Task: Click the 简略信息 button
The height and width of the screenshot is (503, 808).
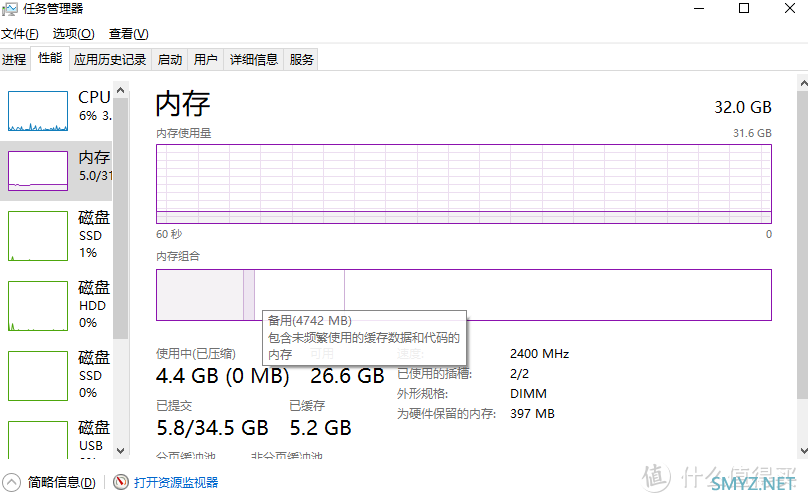Action: click(62, 483)
